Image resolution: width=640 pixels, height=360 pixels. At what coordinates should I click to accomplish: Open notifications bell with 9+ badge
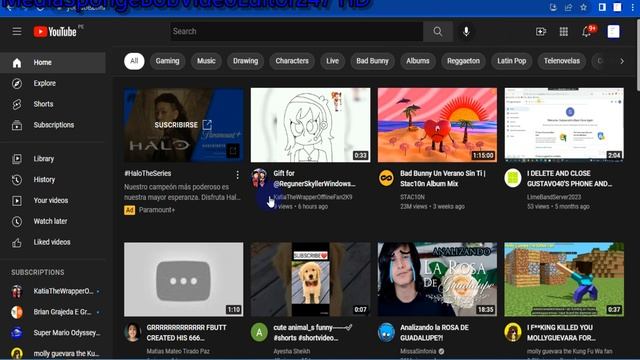(587, 31)
